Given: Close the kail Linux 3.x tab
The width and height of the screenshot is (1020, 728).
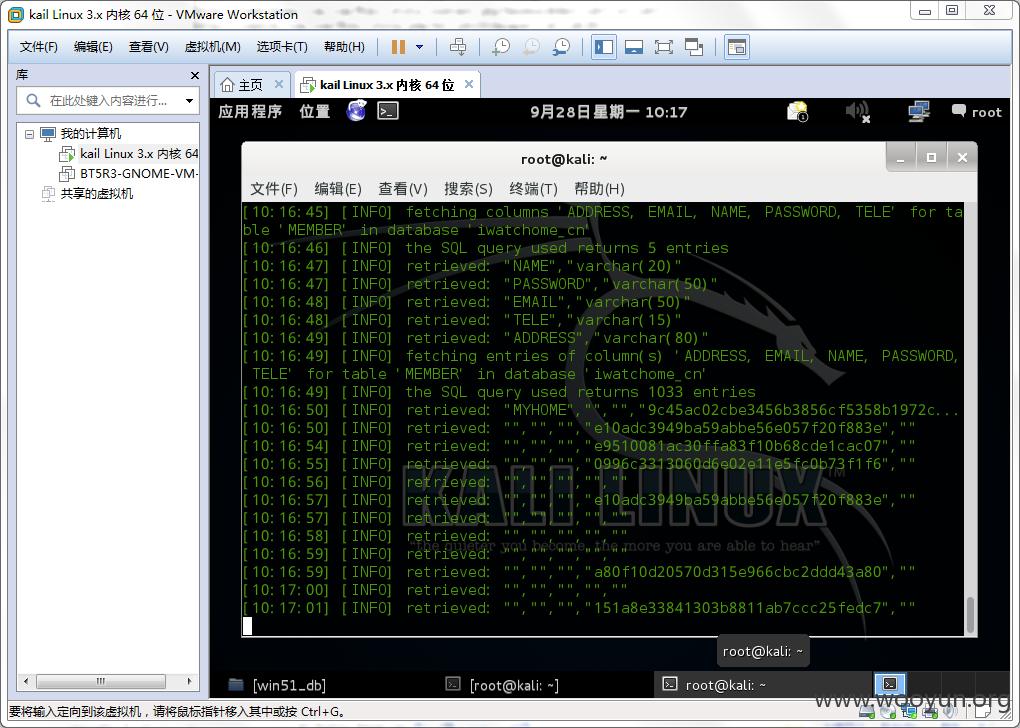Looking at the screenshot, I should click(468, 85).
